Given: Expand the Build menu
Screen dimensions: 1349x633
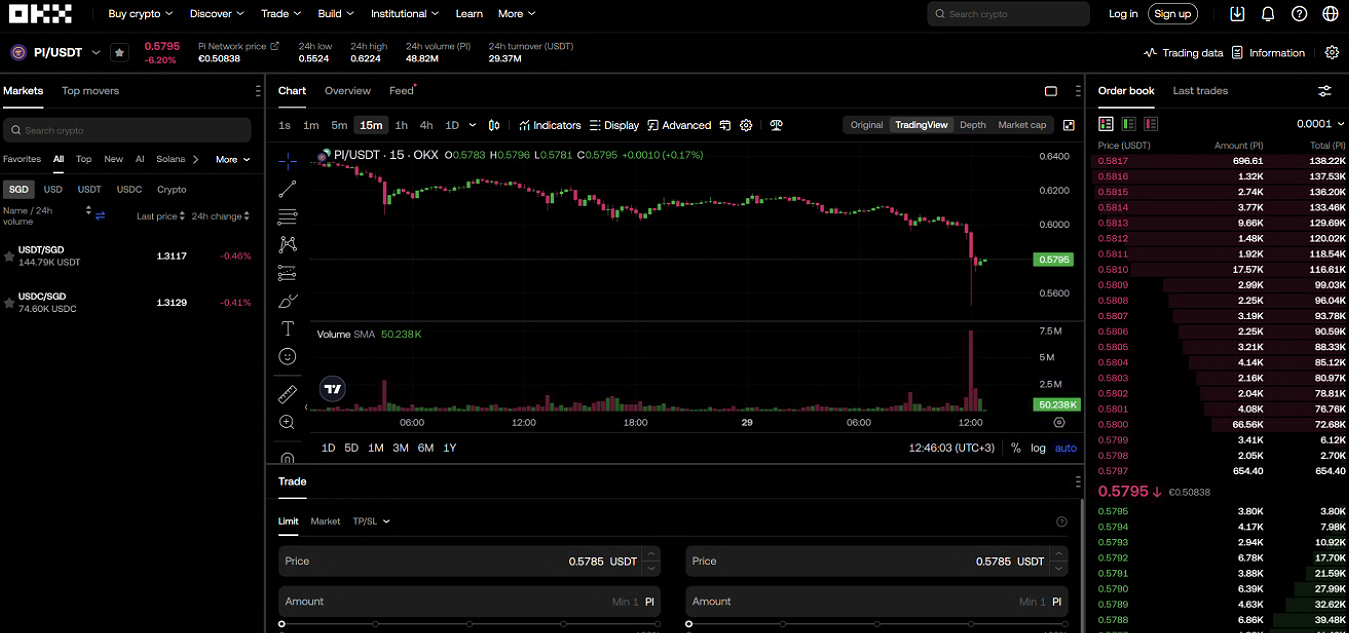Looking at the screenshot, I should coord(336,14).
